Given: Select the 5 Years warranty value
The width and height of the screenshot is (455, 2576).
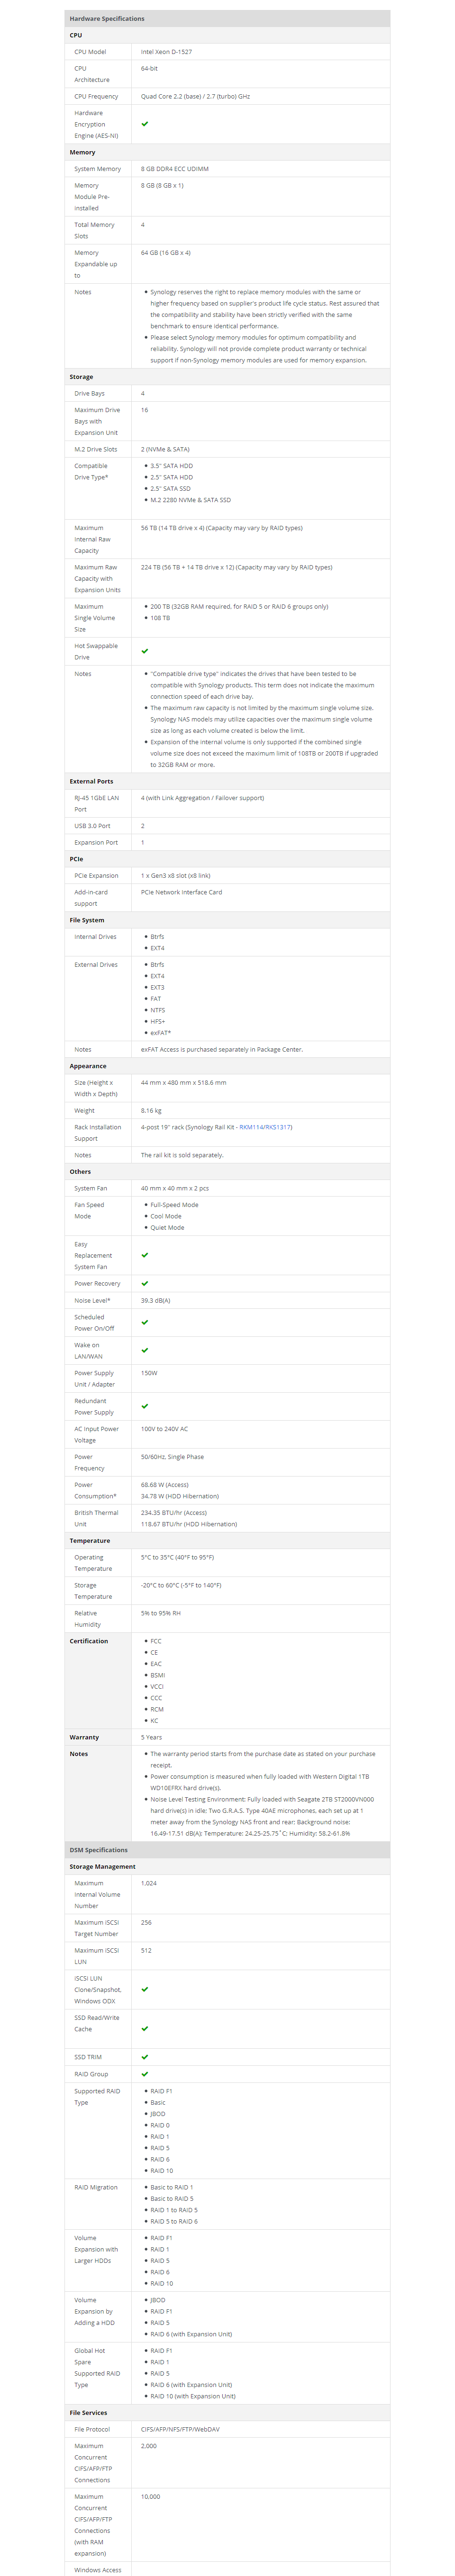Looking at the screenshot, I should pyautogui.click(x=152, y=1738).
